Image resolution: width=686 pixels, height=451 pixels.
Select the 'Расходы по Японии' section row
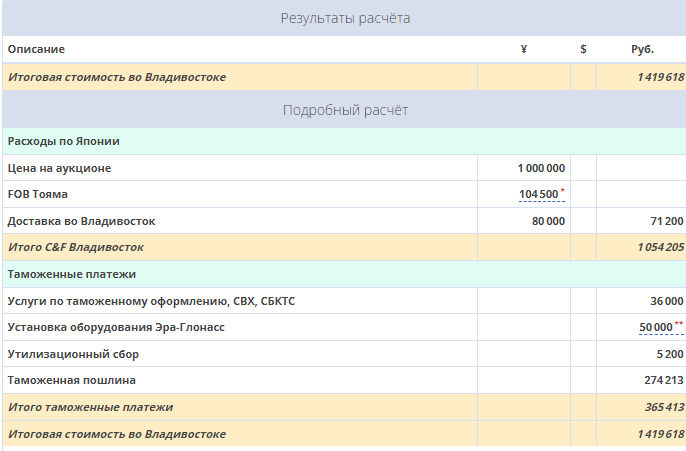pyautogui.click(x=344, y=141)
